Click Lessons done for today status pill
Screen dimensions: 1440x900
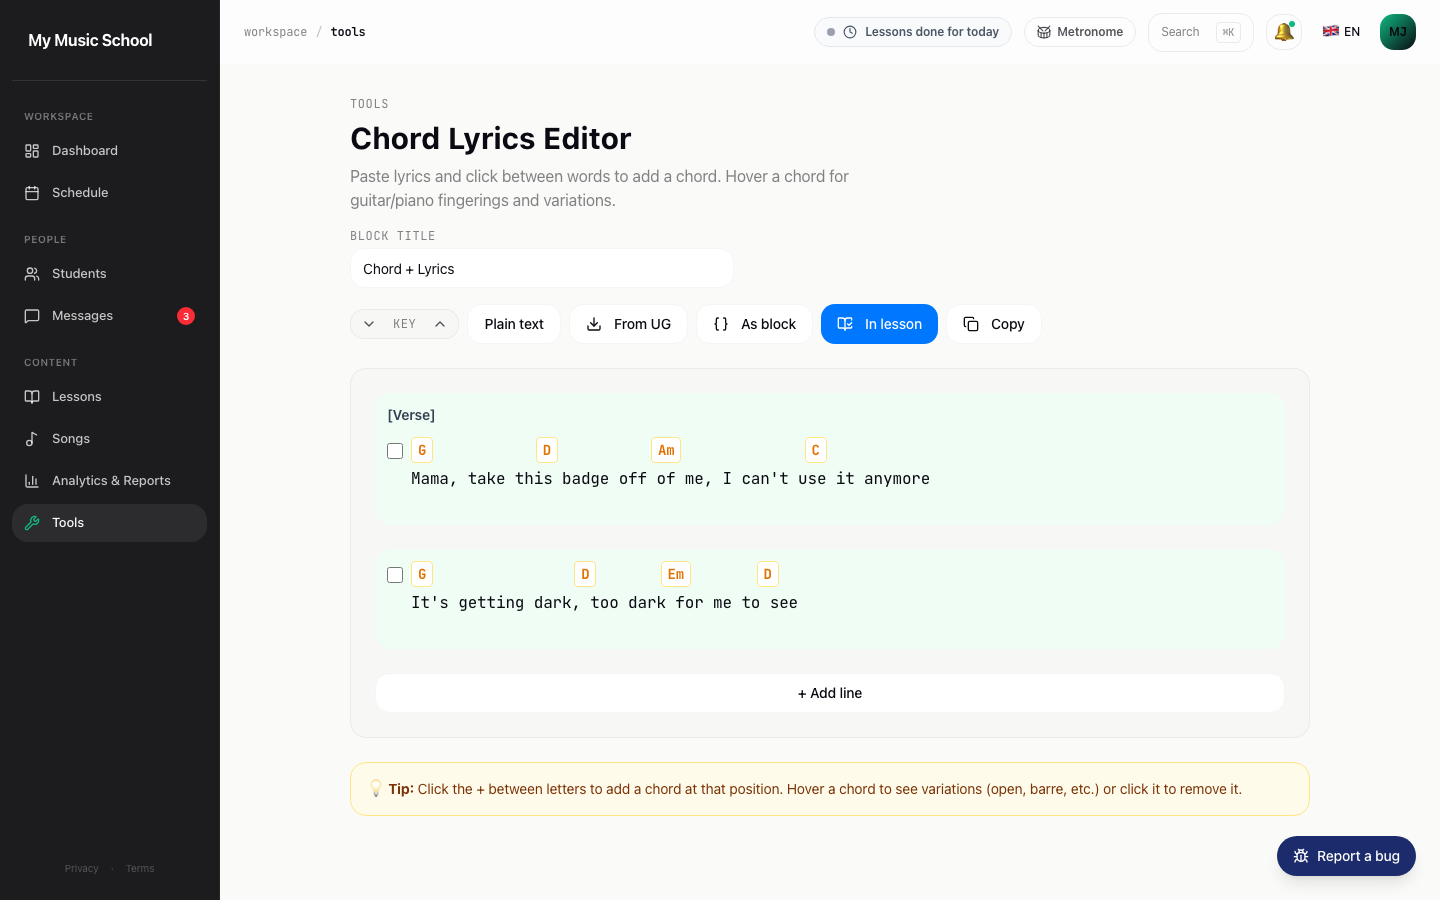pos(913,32)
